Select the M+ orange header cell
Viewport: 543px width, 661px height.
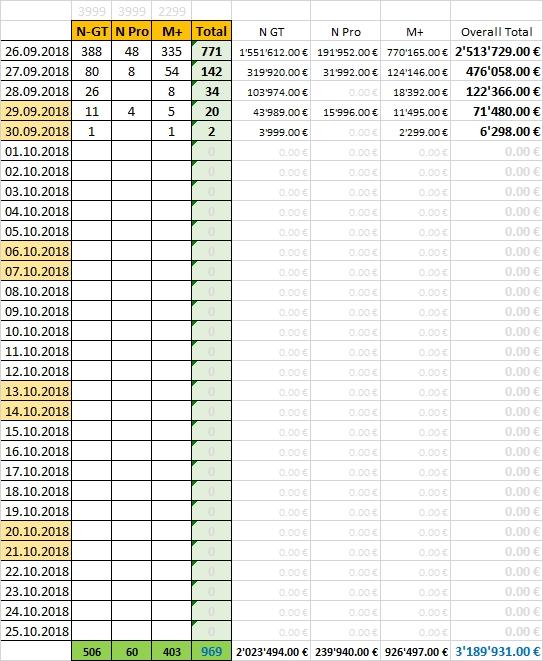[172, 31]
